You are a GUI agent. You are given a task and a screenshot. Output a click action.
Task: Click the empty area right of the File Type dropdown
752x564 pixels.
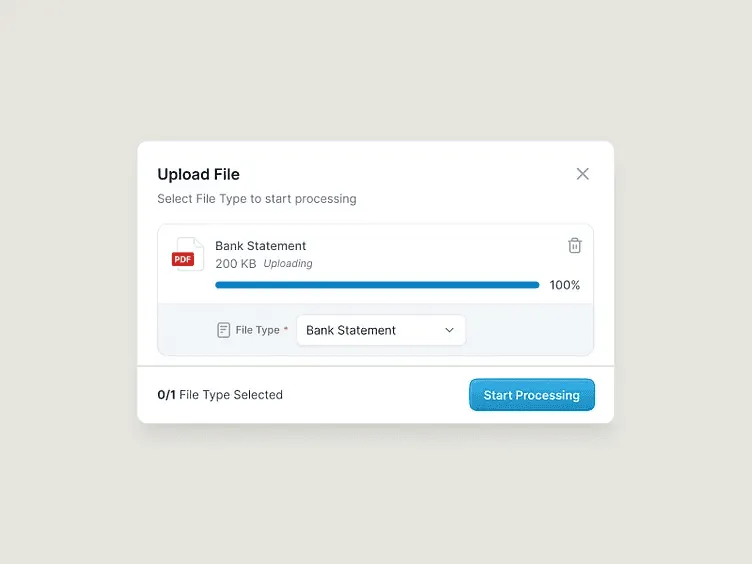(529, 330)
